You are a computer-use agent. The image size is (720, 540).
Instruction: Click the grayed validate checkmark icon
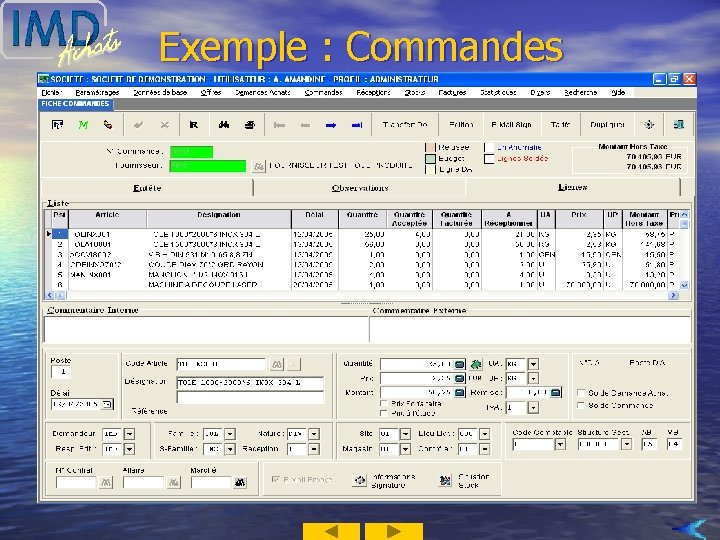point(138,124)
